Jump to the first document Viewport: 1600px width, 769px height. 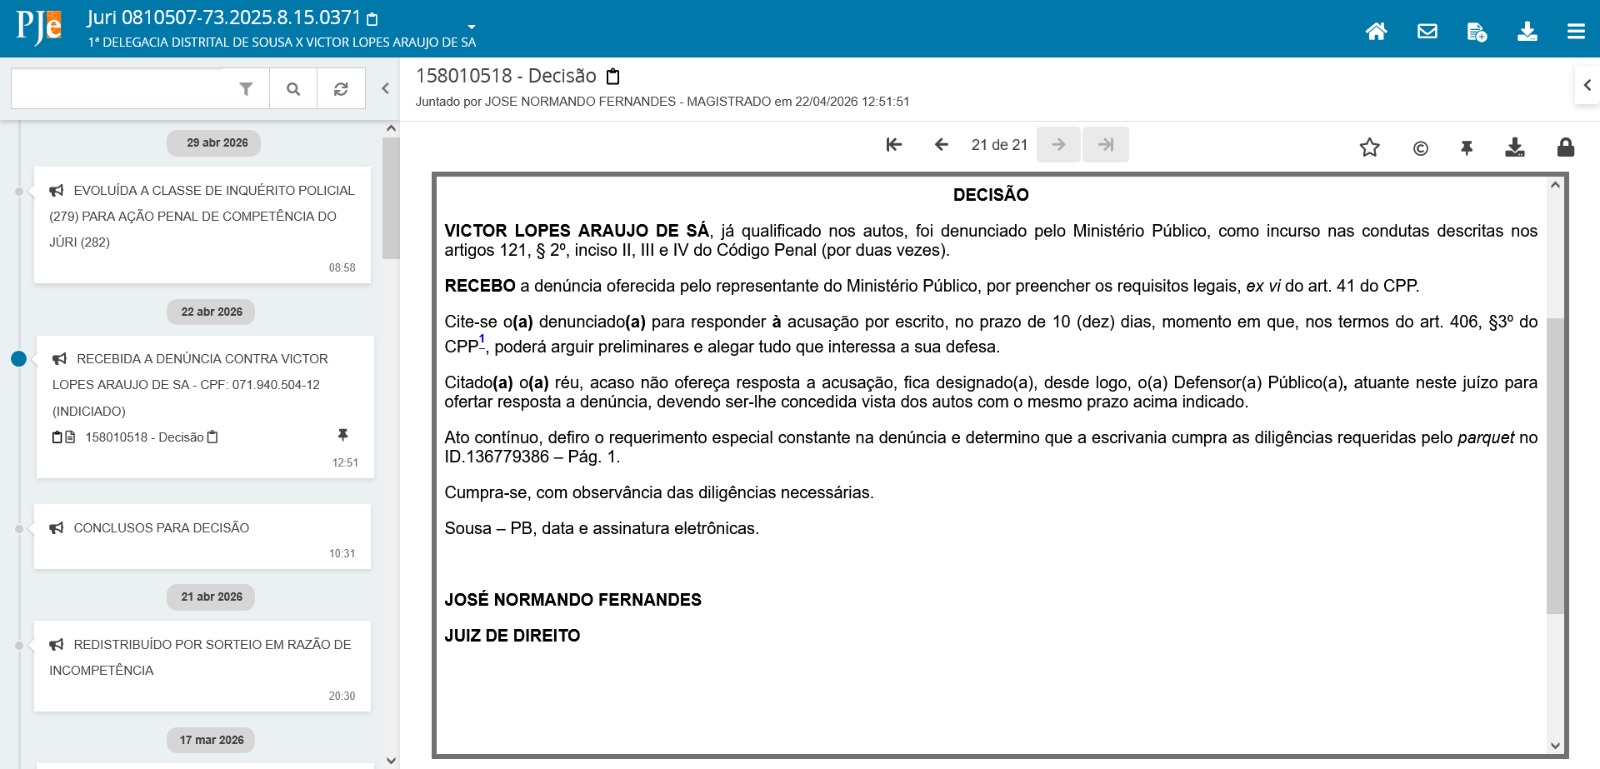894,145
